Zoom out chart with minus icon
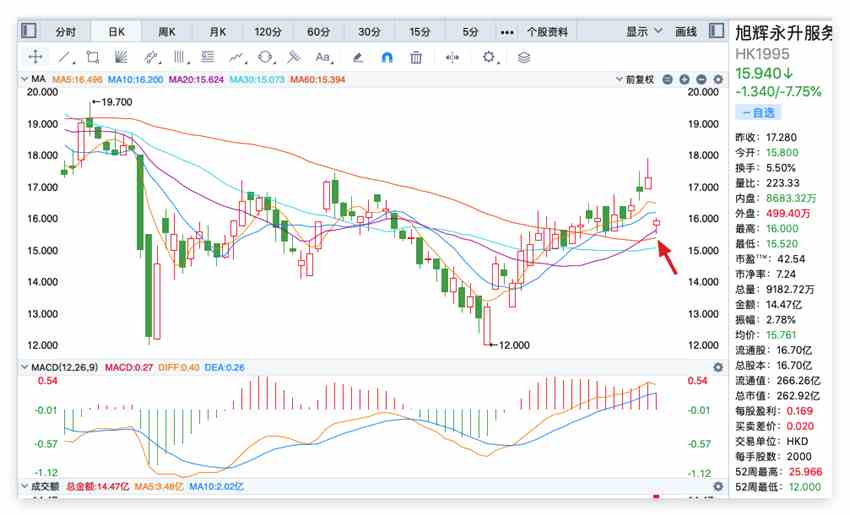 click(x=667, y=79)
